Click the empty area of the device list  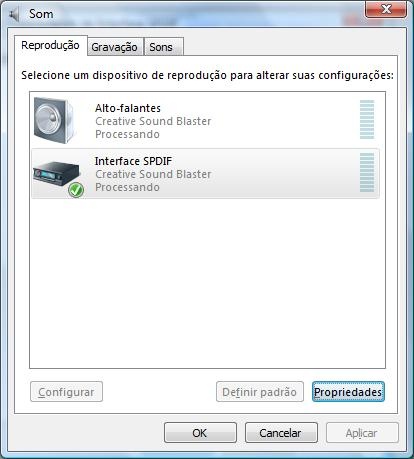point(207,283)
